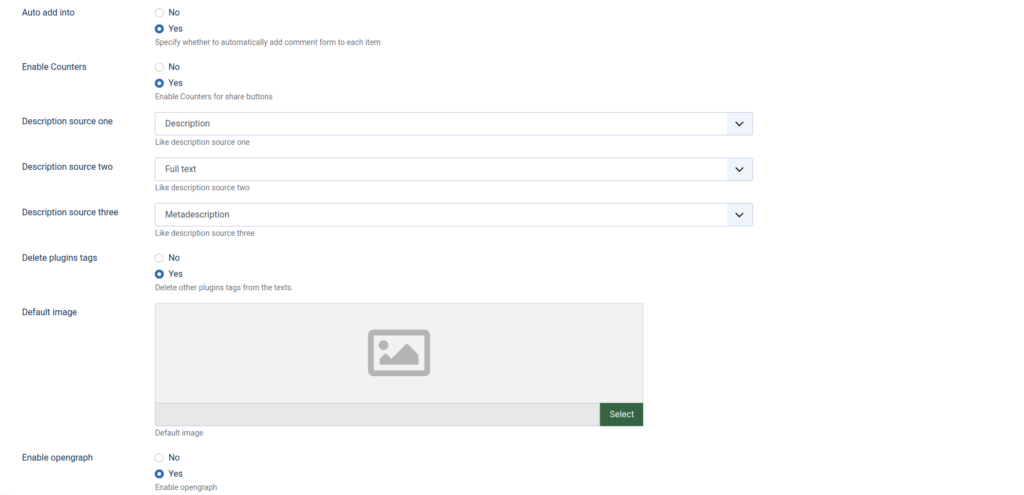
Task: Set Delete plugins tags to Yes
Action: 159,274
